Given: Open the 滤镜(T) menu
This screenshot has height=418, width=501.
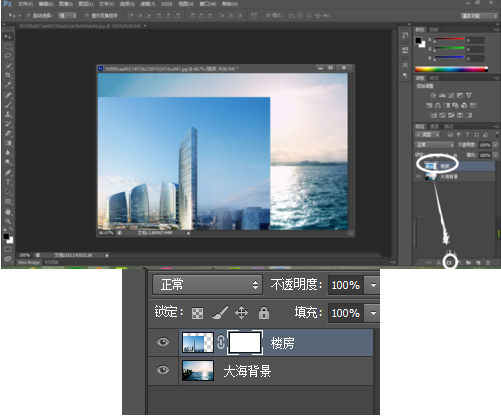Looking at the screenshot, I should (147, 4).
